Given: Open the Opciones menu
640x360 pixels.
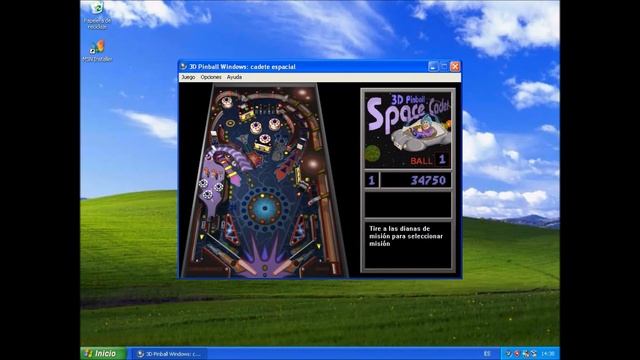Looking at the screenshot, I should [211, 77].
